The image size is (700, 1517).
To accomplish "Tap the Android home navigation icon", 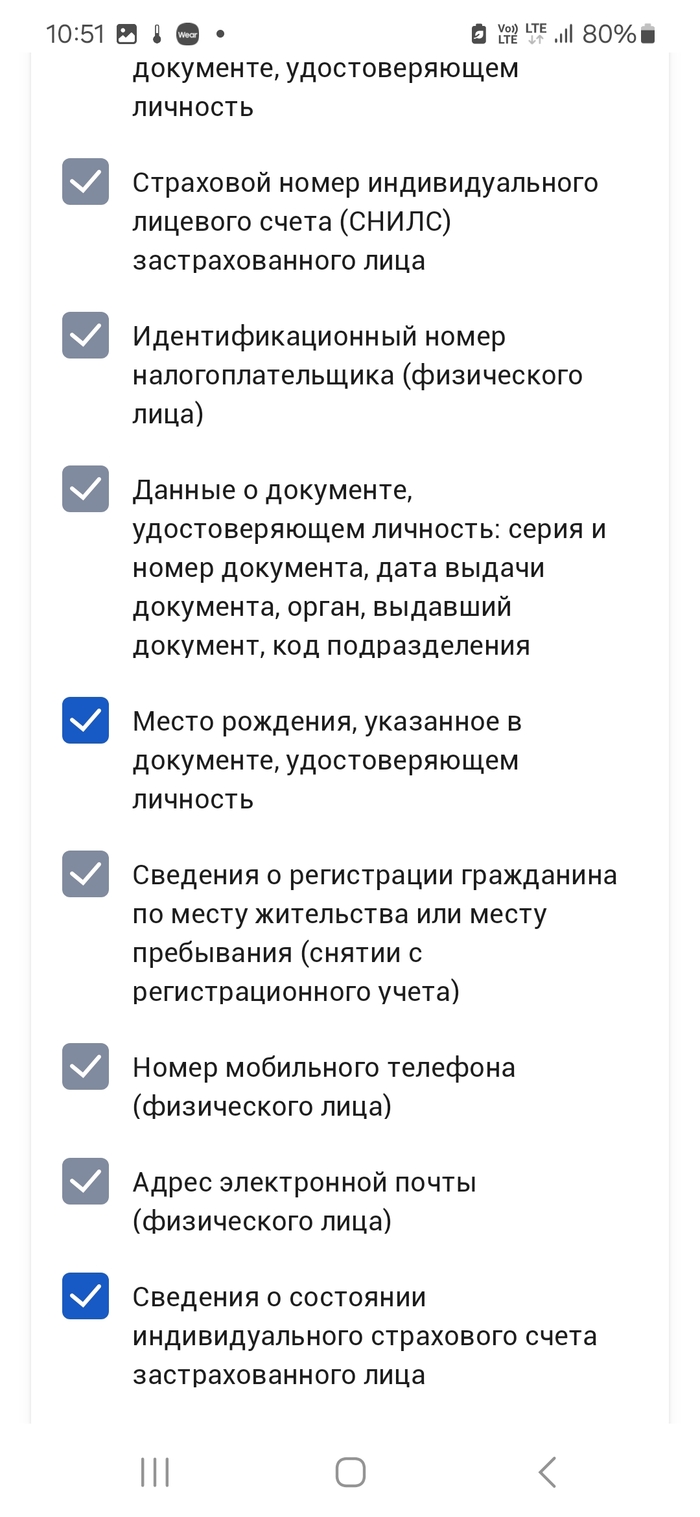I will tap(350, 1472).
